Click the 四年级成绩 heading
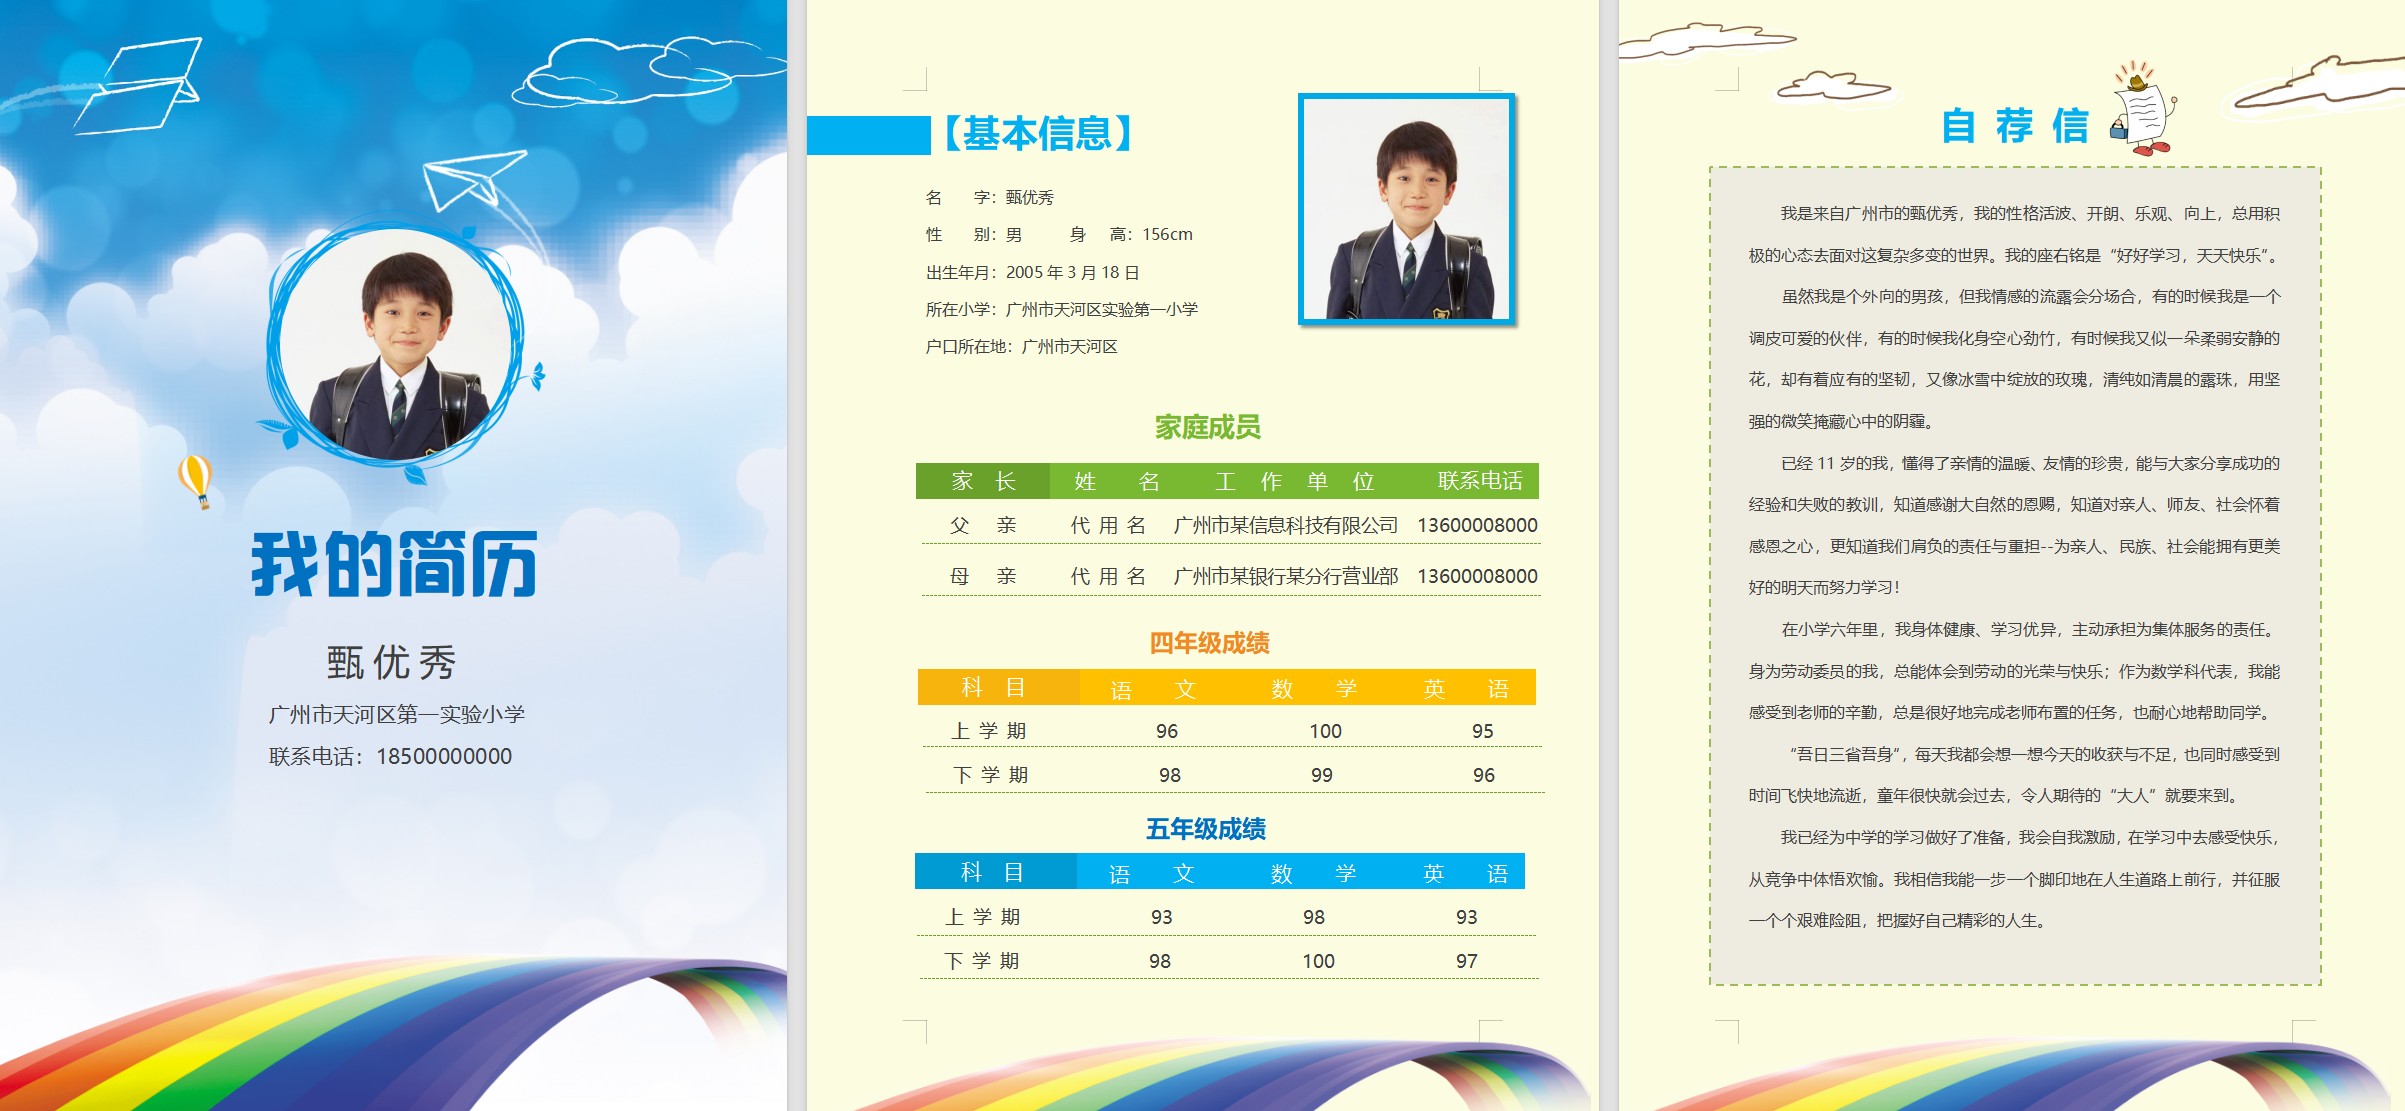Screen dimensions: 2405x1111 pyautogui.click(x=1208, y=643)
